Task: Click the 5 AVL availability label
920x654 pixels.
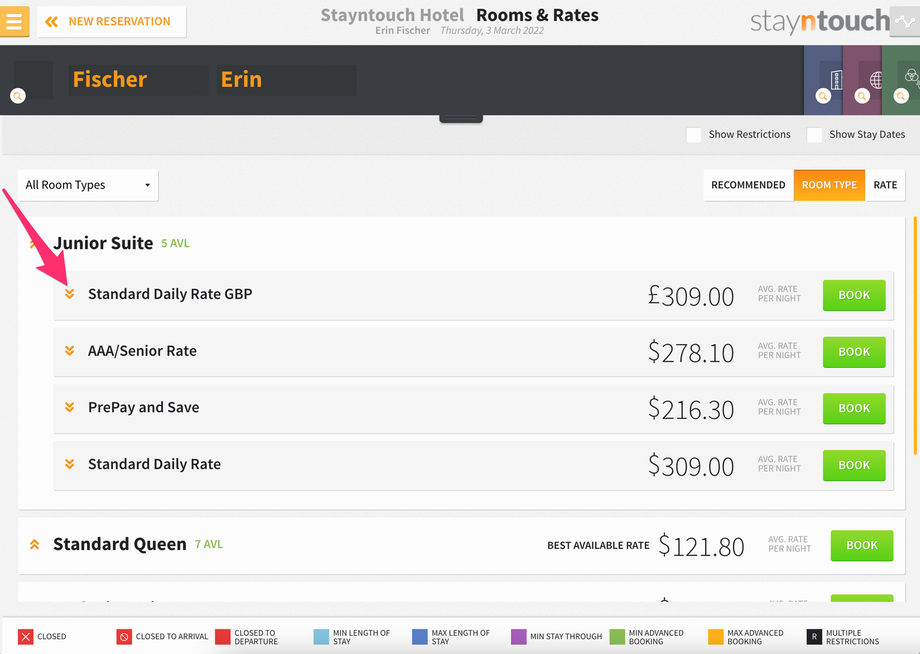Action: [x=175, y=243]
